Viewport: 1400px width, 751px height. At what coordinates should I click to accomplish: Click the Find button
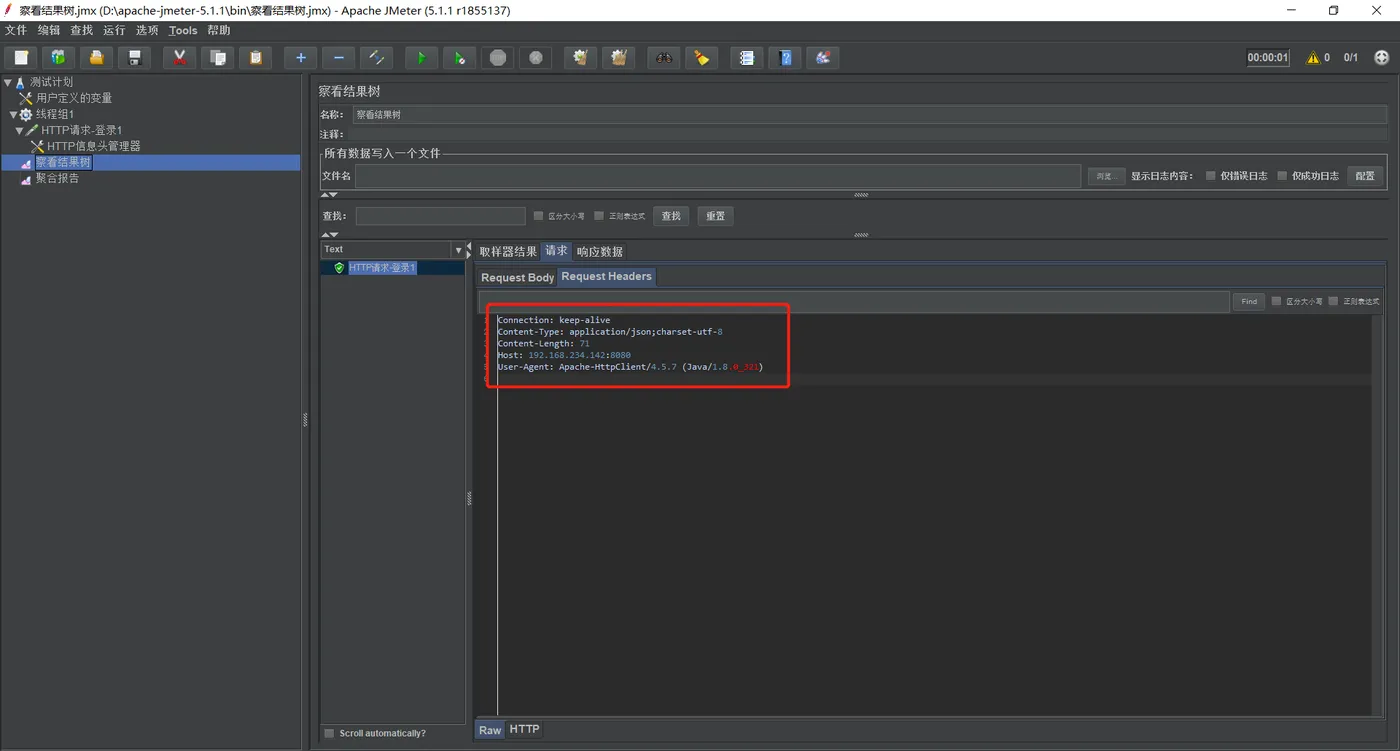pyautogui.click(x=1249, y=301)
